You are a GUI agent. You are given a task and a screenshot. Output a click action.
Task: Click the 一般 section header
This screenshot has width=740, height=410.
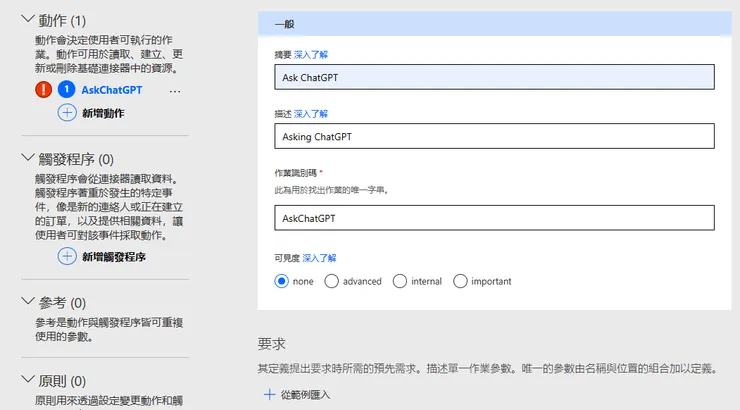tap(494, 24)
